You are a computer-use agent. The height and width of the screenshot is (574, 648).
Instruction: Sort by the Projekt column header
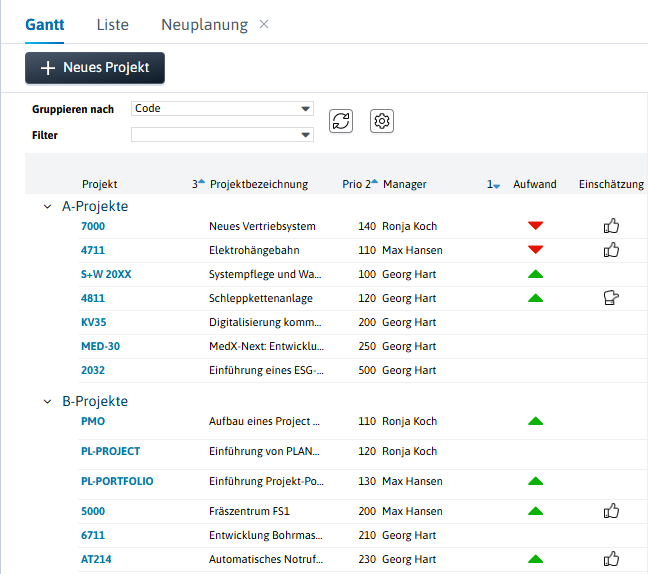coord(100,184)
